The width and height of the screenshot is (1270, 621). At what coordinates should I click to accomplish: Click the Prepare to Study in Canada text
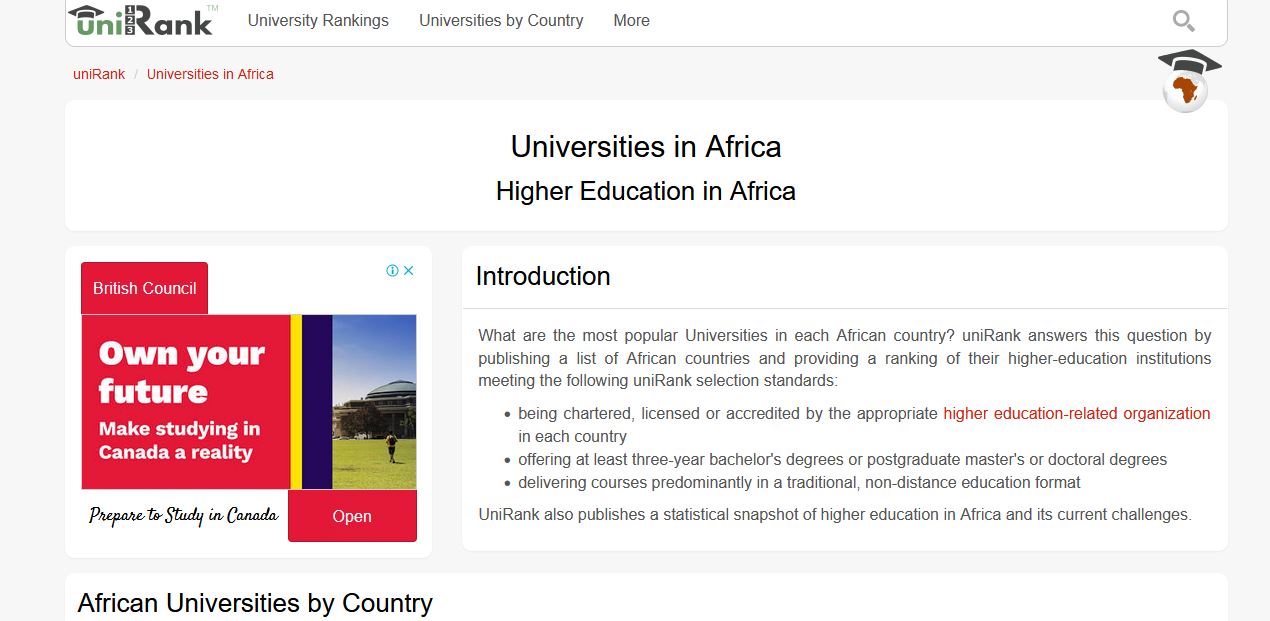click(184, 516)
